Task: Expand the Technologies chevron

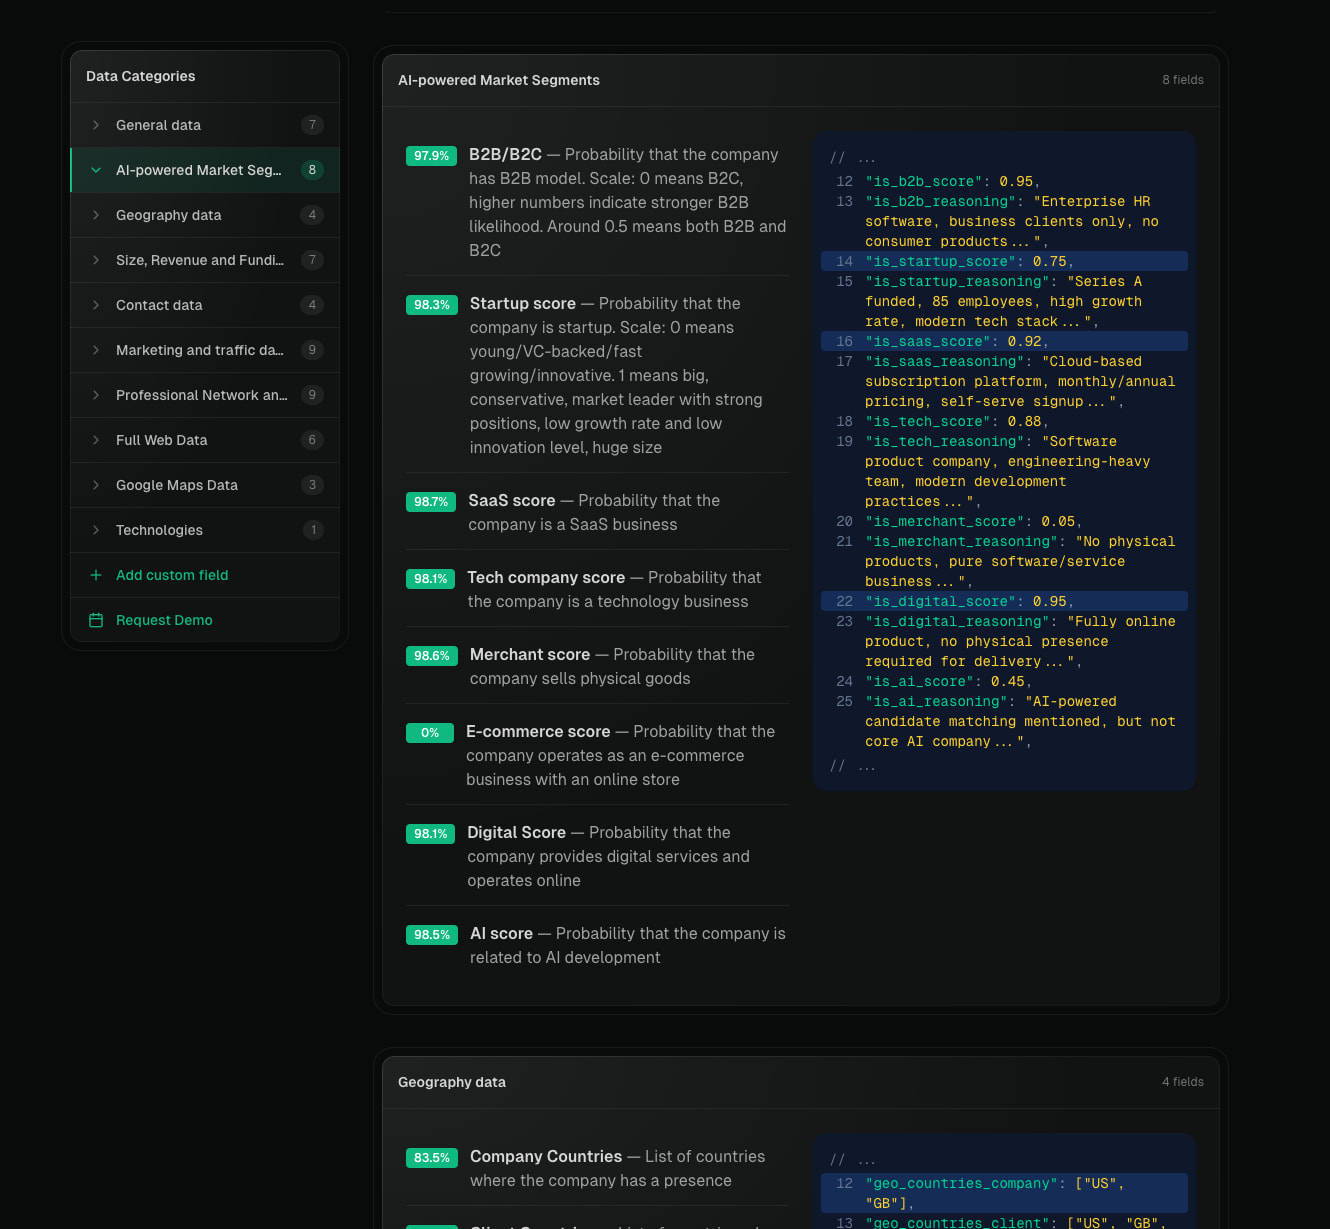Action: click(96, 530)
